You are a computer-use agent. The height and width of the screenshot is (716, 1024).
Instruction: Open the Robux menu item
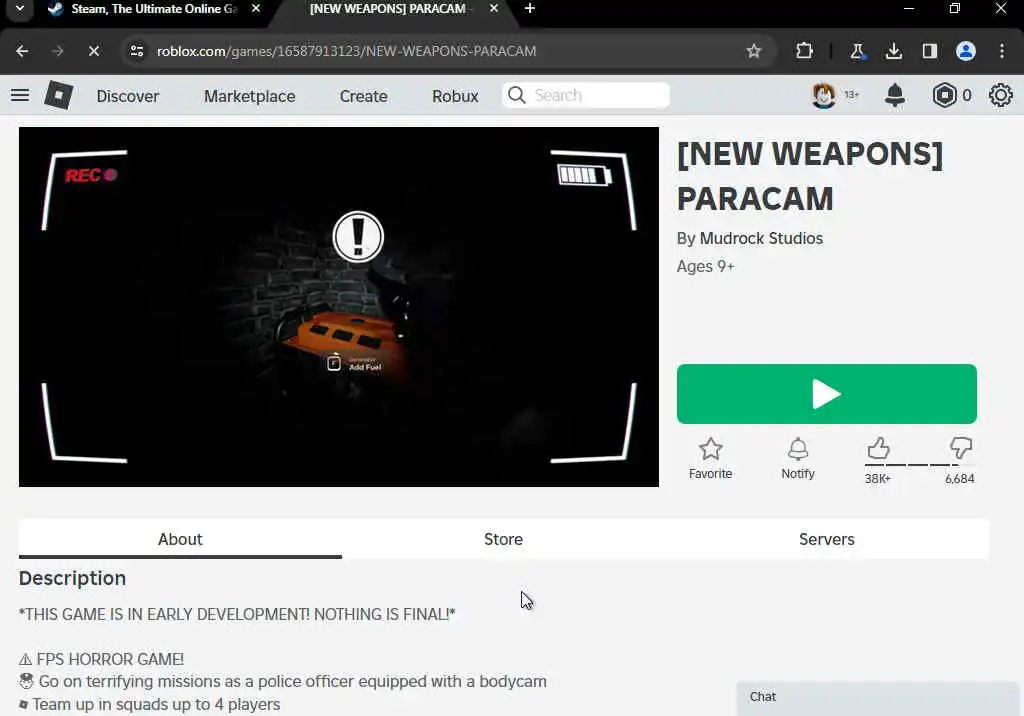pos(455,96)
